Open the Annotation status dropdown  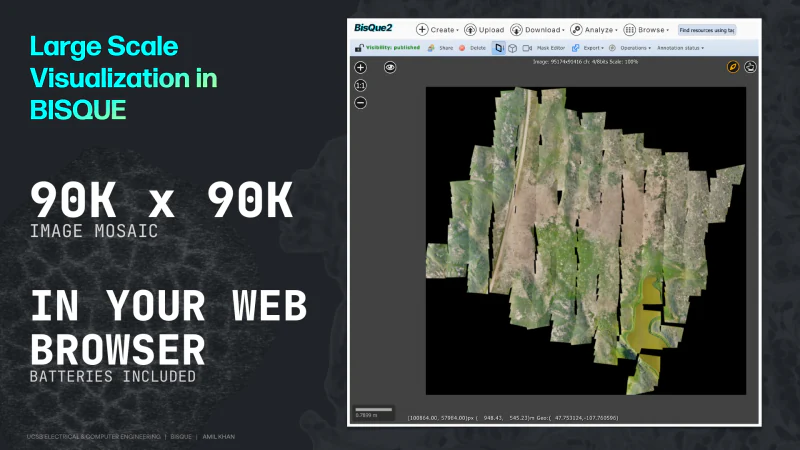pyautogui.click(x=680, y=48)
